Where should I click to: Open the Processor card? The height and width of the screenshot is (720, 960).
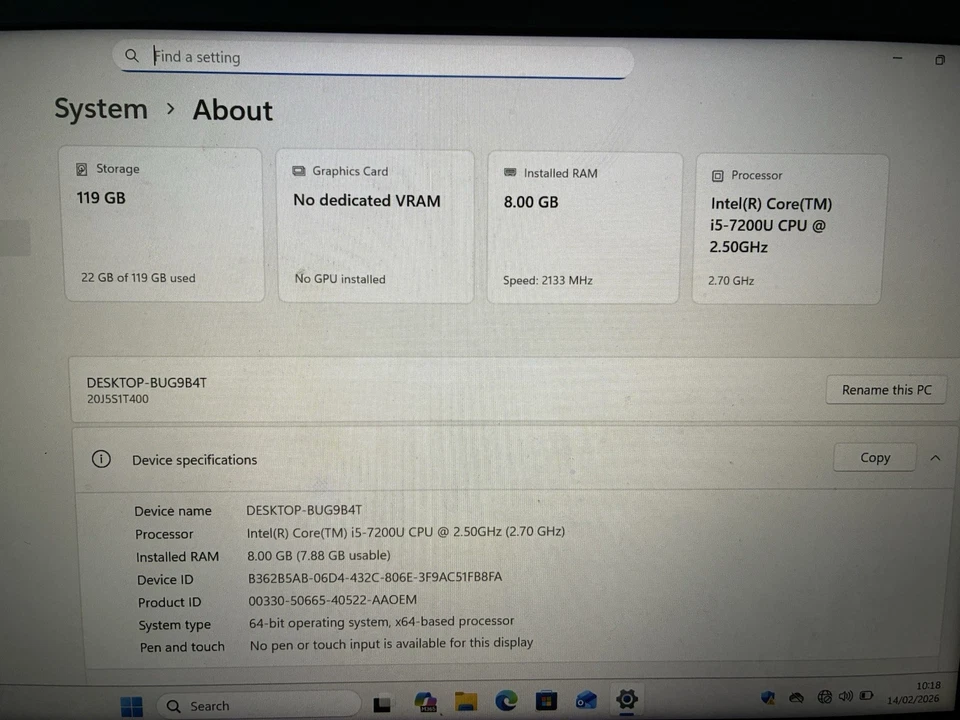[788, 230]
